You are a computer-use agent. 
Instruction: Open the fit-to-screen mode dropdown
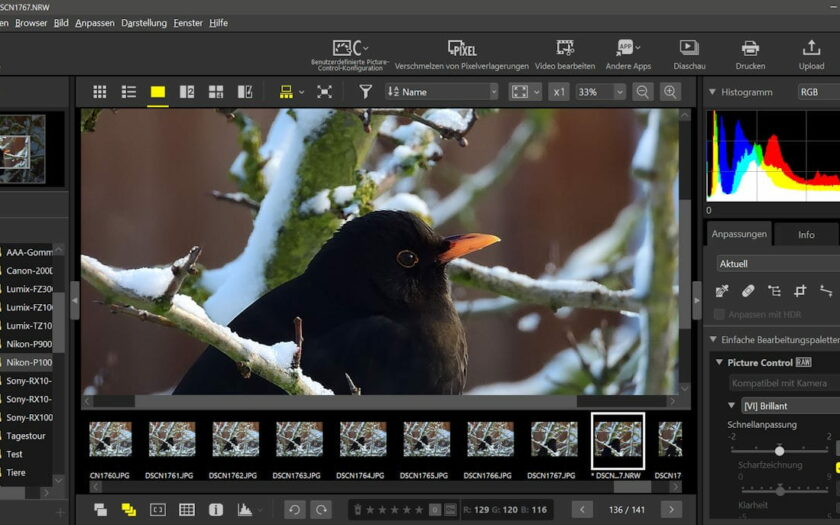[x=525, y=92]
